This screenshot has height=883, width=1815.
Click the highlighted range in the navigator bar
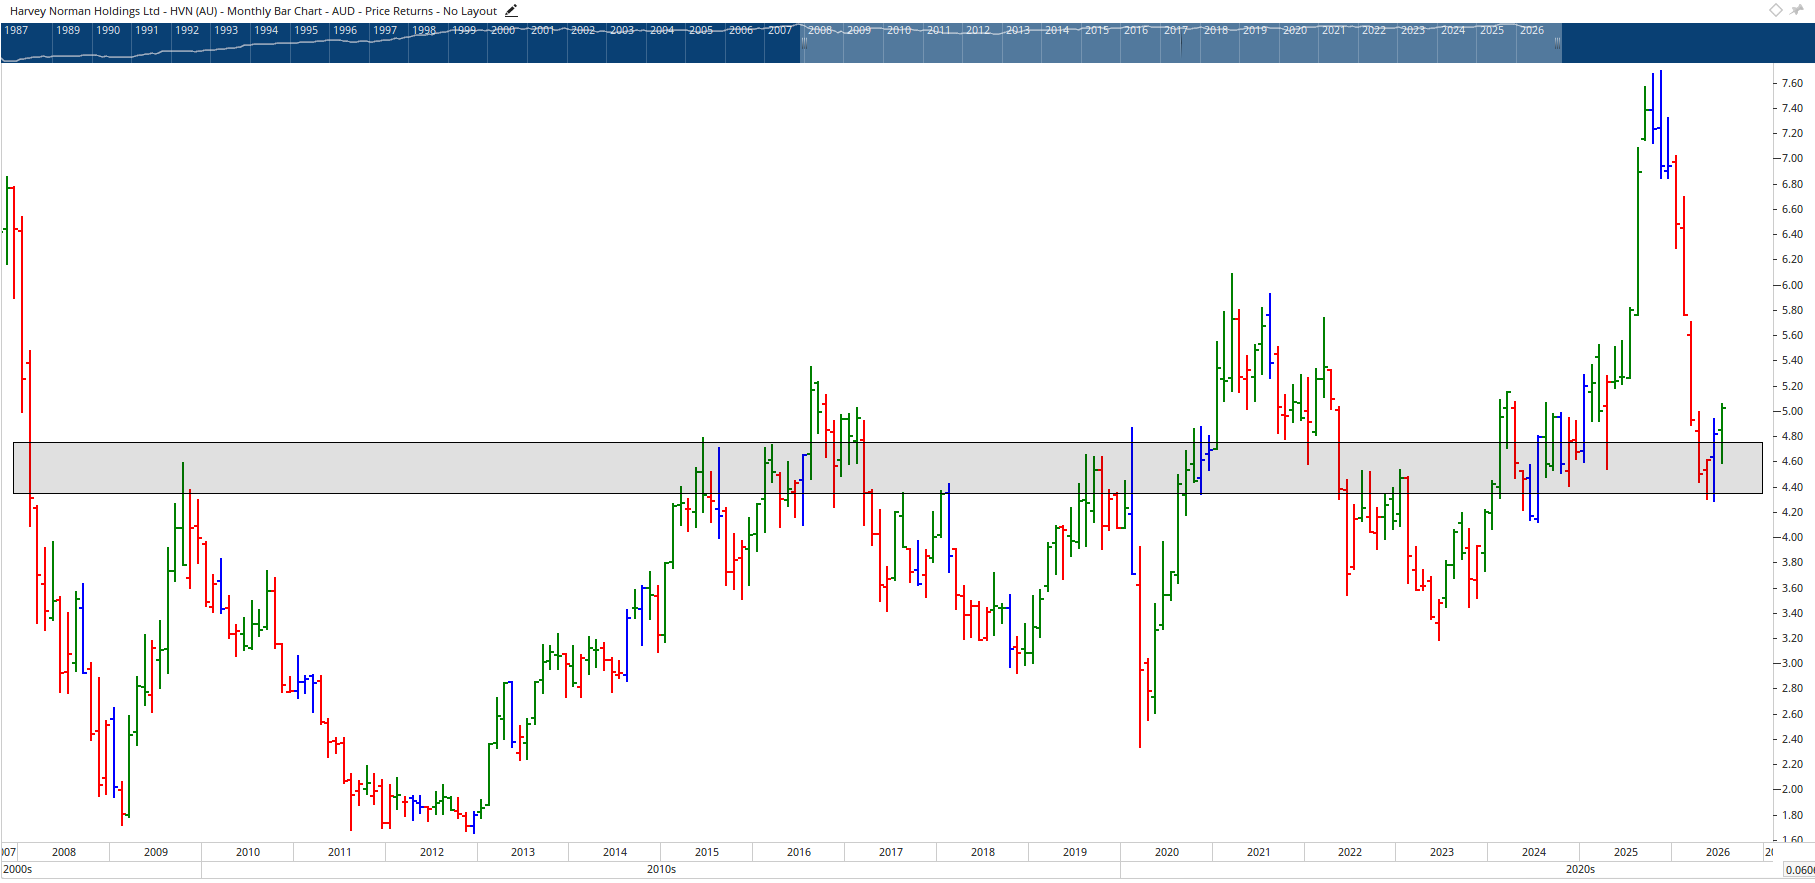[1181, 43]
